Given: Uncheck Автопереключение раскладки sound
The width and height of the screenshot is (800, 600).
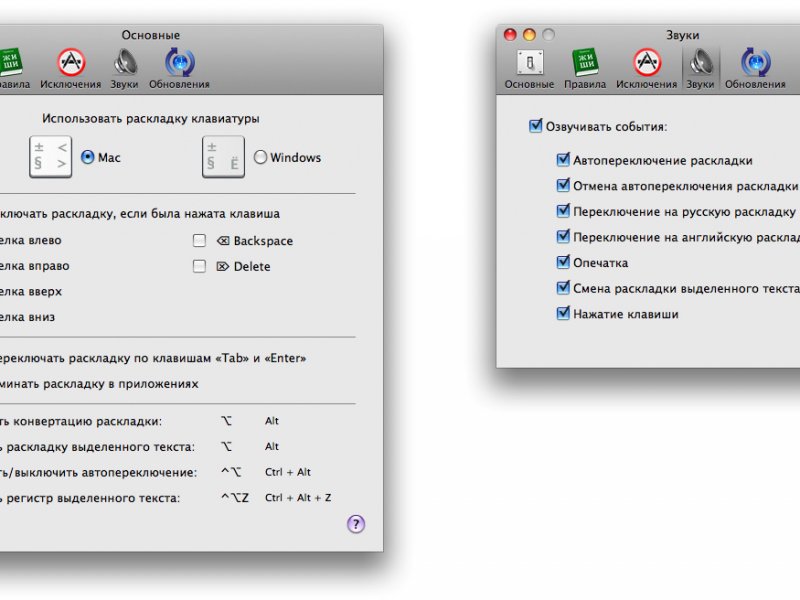Looking at the screenshot, I should coord(563,160).
